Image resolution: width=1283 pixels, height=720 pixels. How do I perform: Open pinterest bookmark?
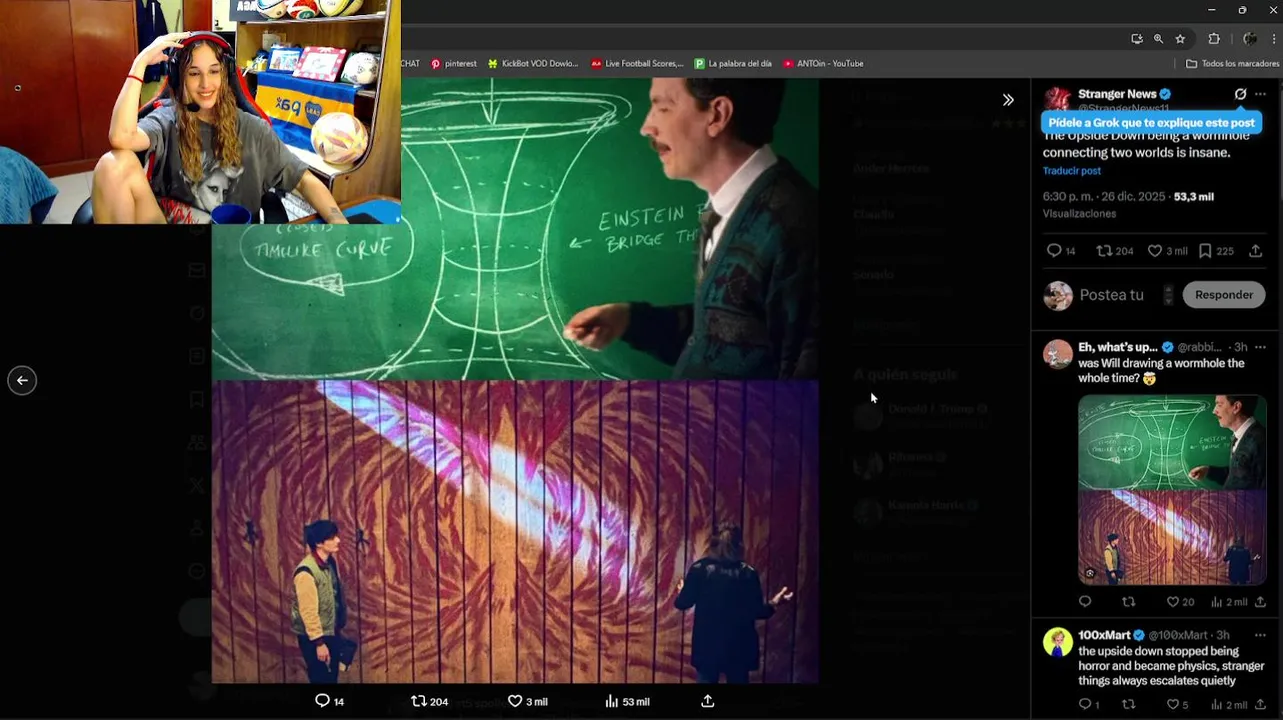point(454,63)
